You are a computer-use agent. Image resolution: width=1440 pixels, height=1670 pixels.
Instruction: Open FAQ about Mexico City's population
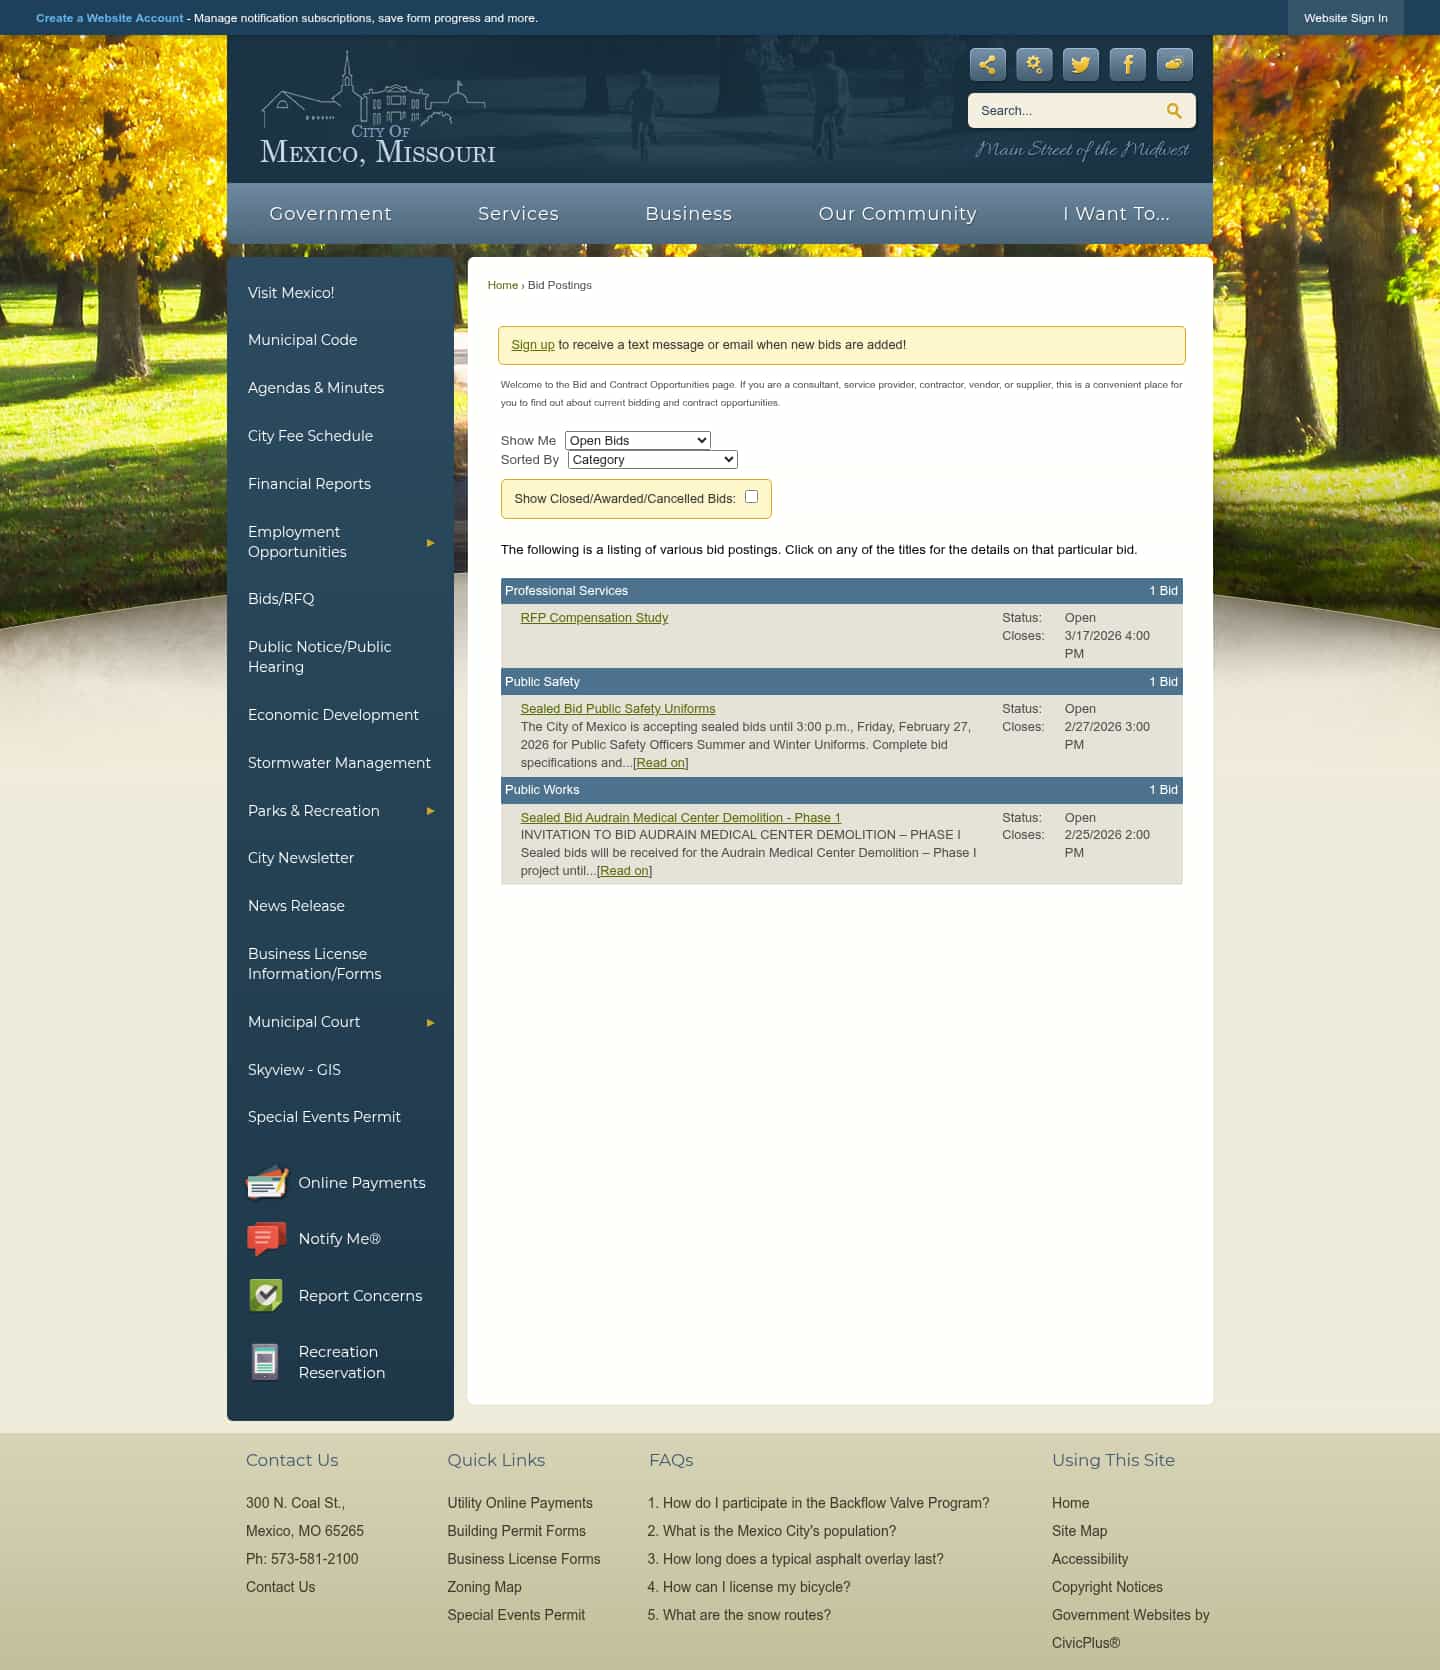(x=779, y=1531)
